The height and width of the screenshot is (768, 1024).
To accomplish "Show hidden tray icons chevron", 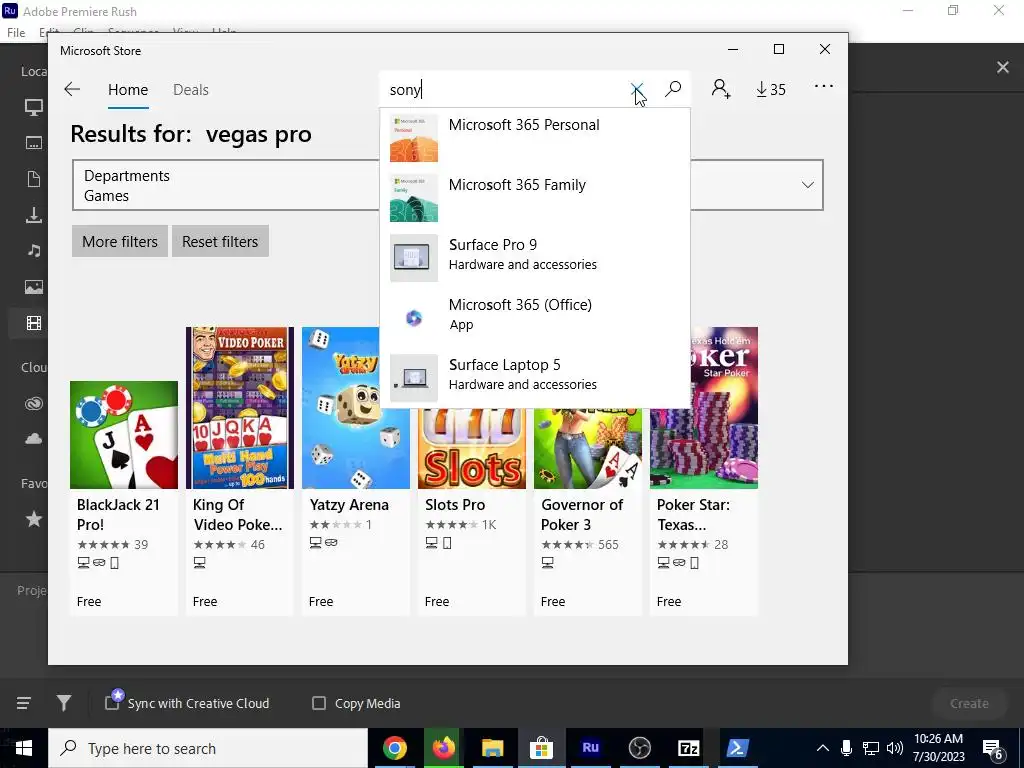I will coord(823,748).
